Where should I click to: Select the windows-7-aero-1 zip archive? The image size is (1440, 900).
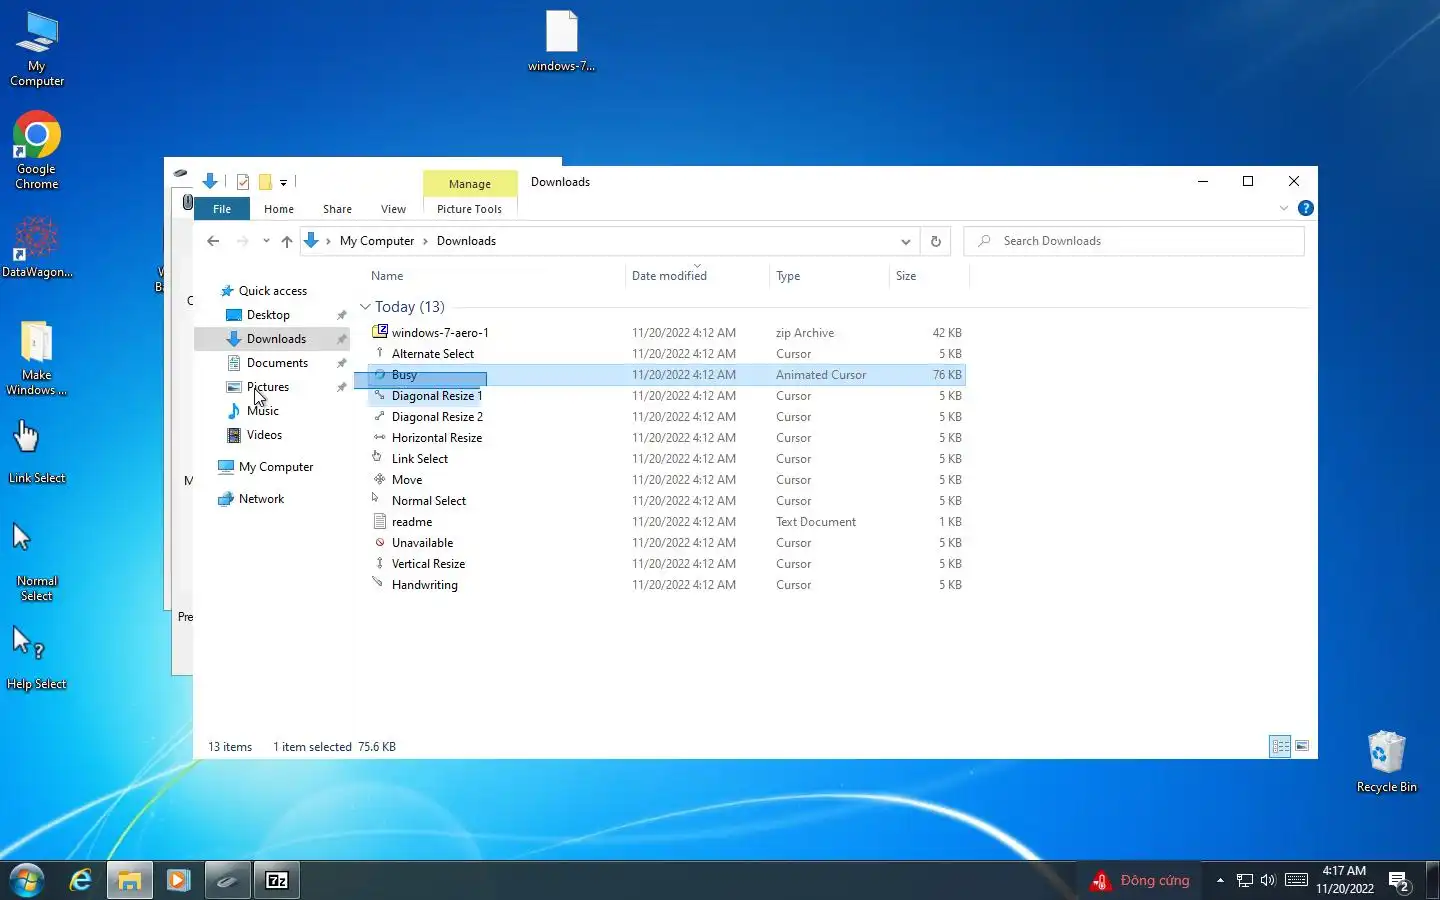tap(440, 333)
